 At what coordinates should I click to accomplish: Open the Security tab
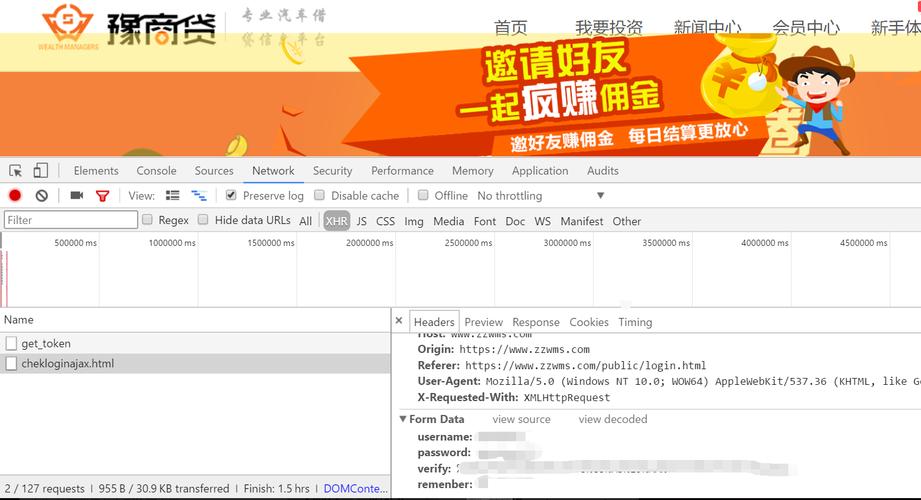332,170
